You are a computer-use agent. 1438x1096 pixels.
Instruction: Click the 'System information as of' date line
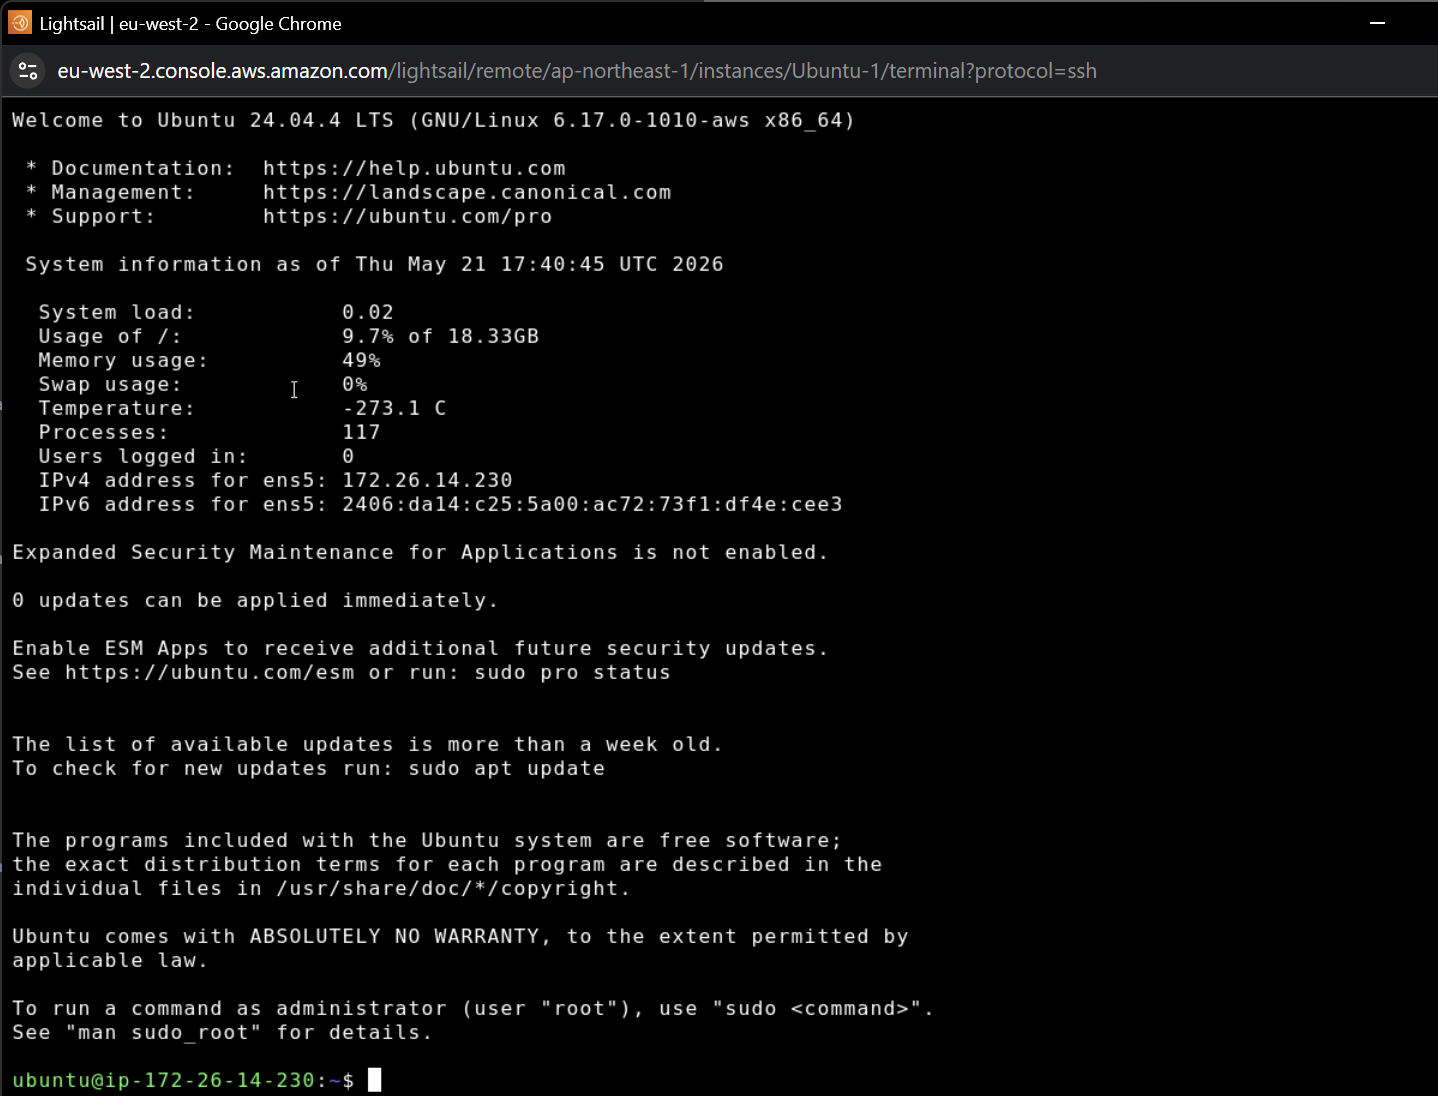pyautogui.click(x=374, y=264)
